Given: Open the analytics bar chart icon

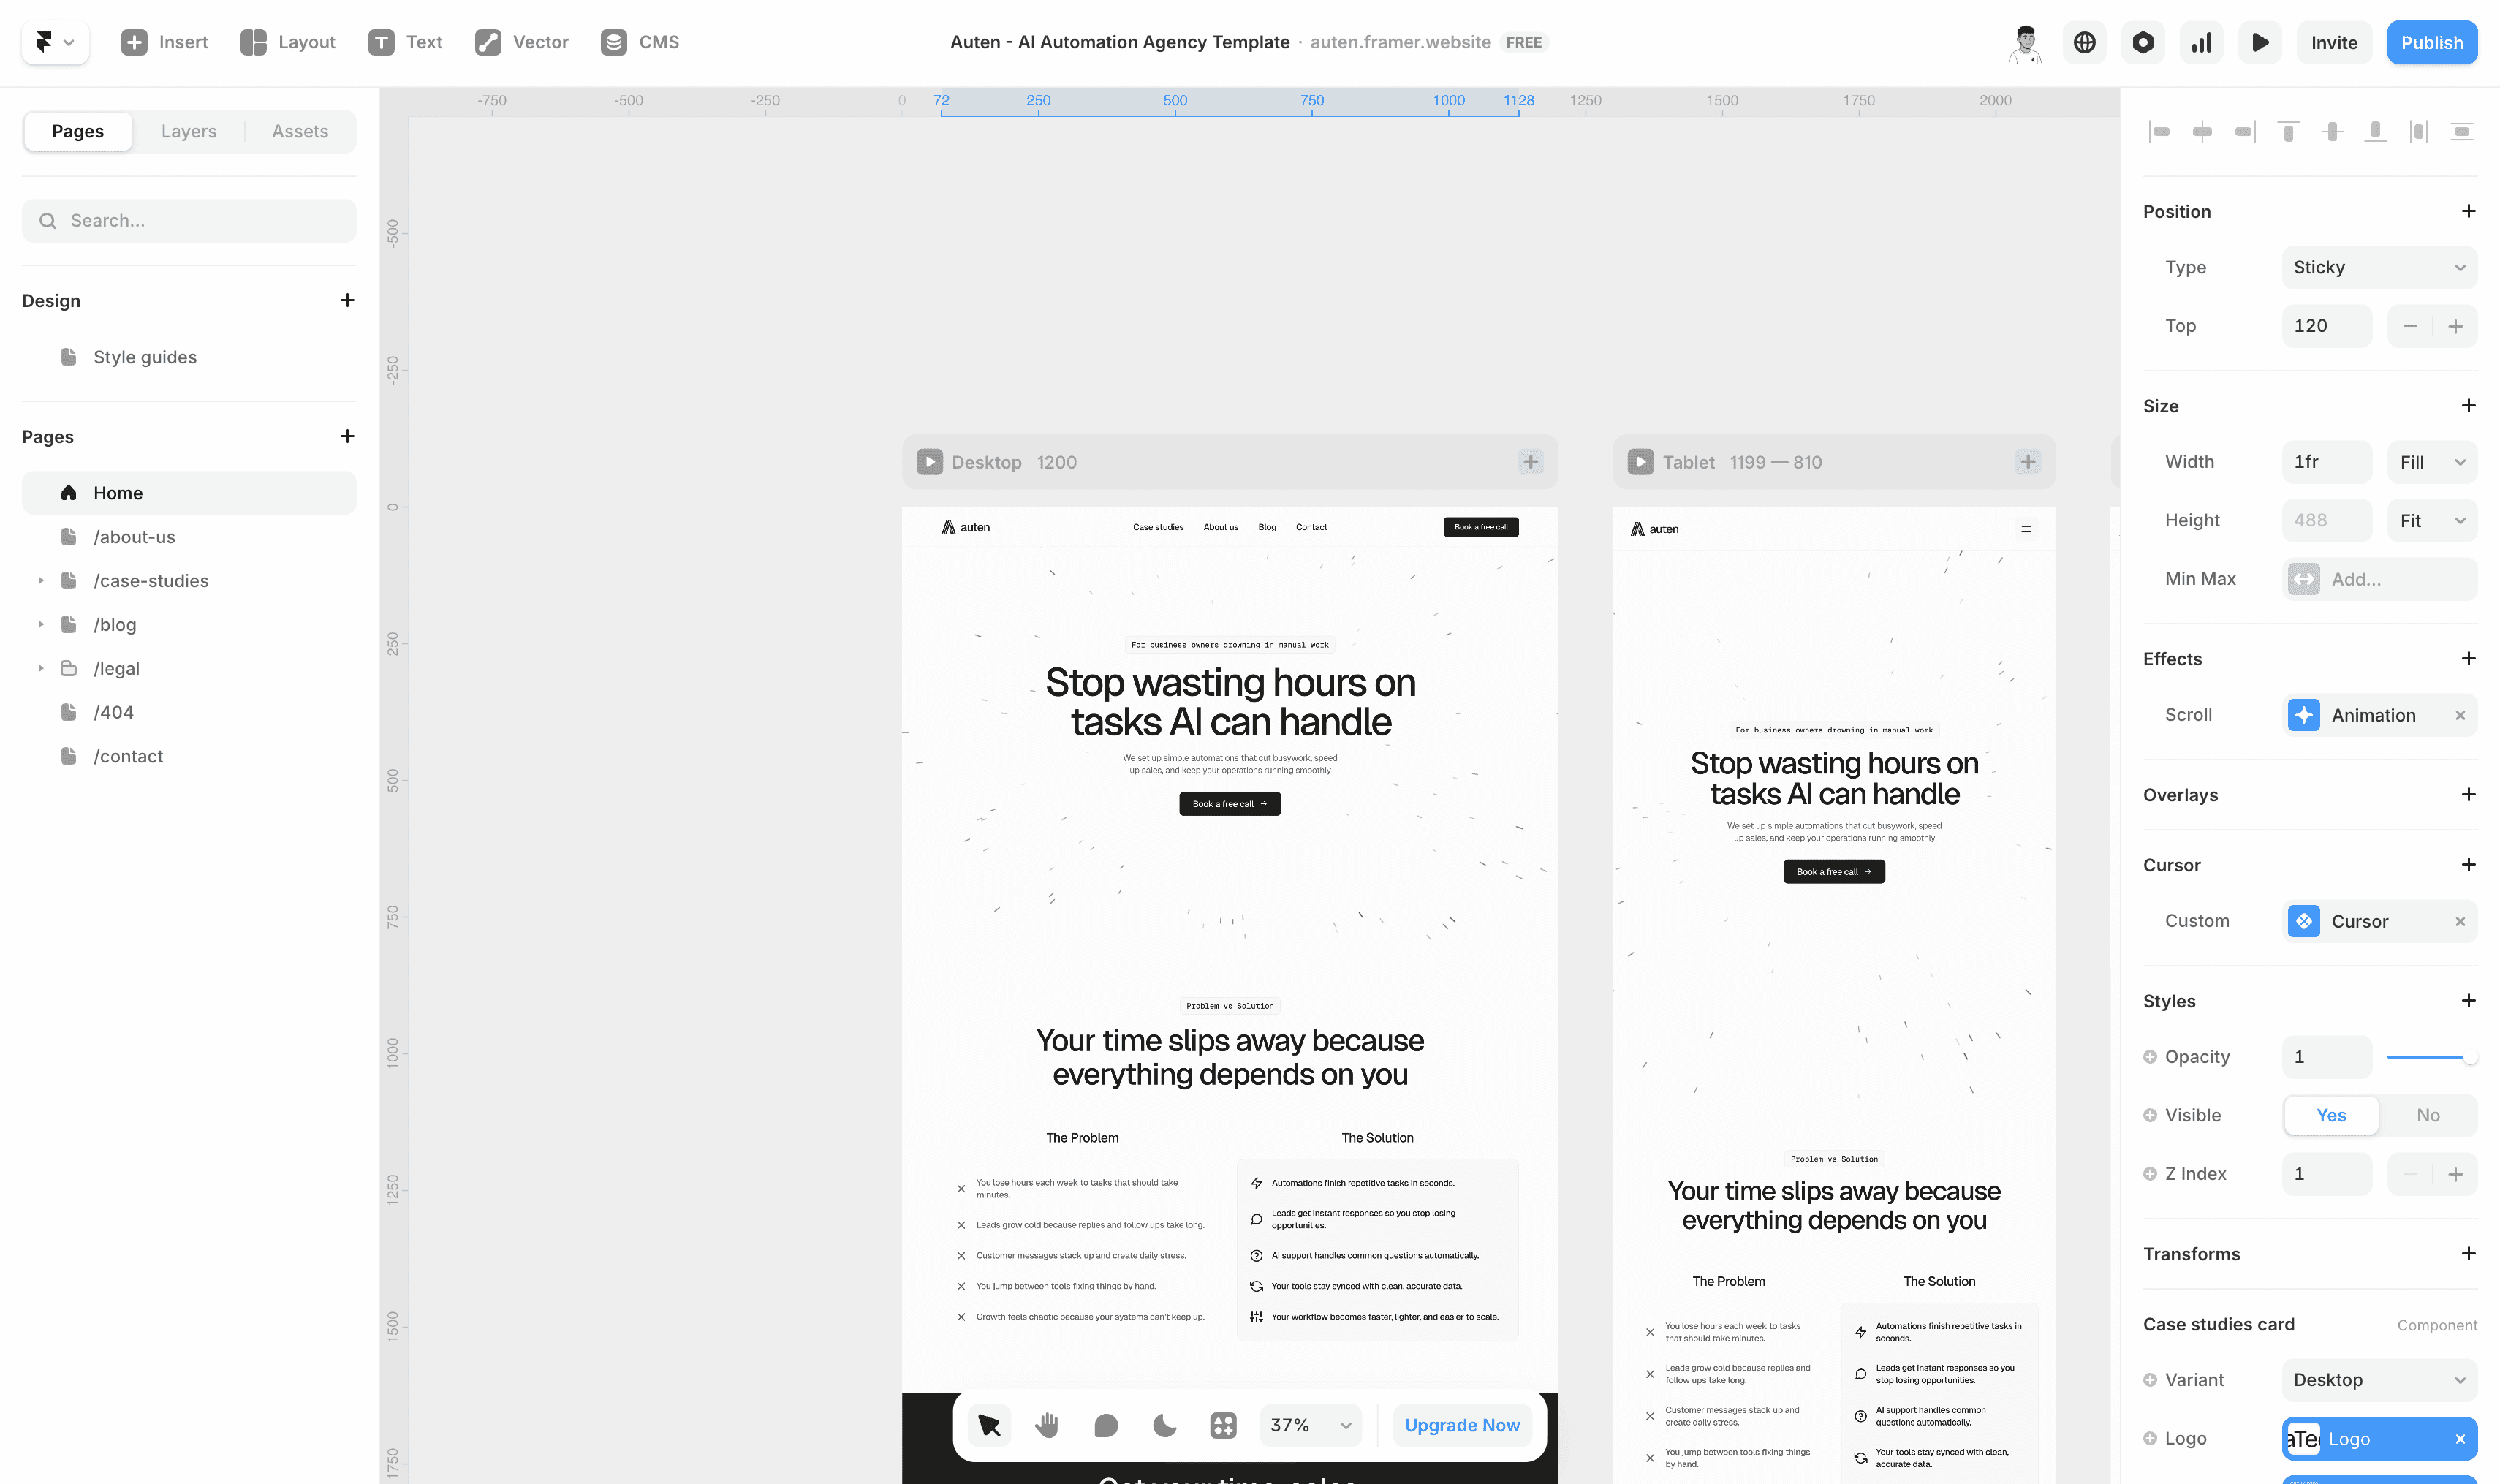Looking at the screenshot, I should pyautogui.click(x=2201, y=42).
